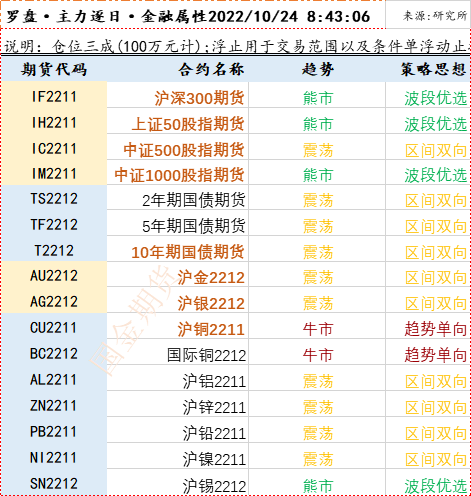
Task: Select the 2年期国债期货 contract name
Action: [x=194, y=201]
